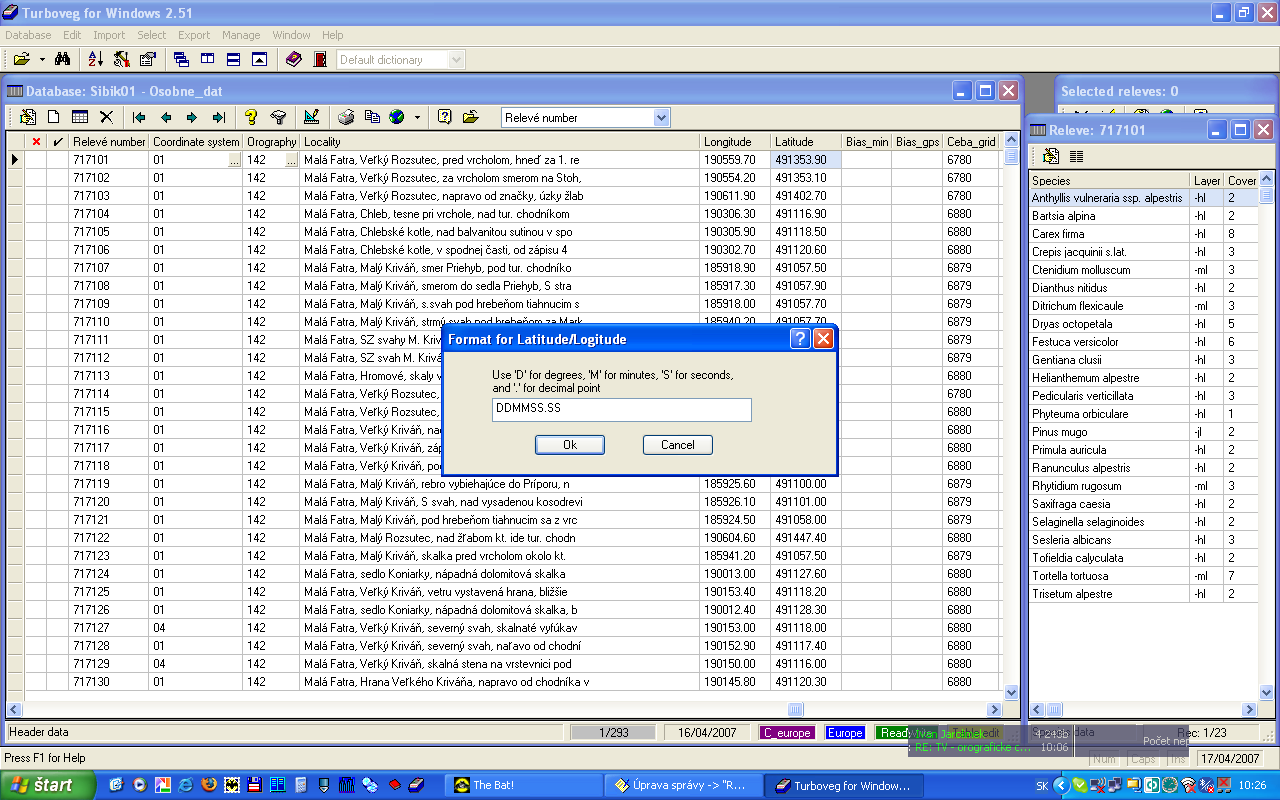Click the globe map icon
The height and width of the screenshot is (800, 1280).
(x=397, y=117)
